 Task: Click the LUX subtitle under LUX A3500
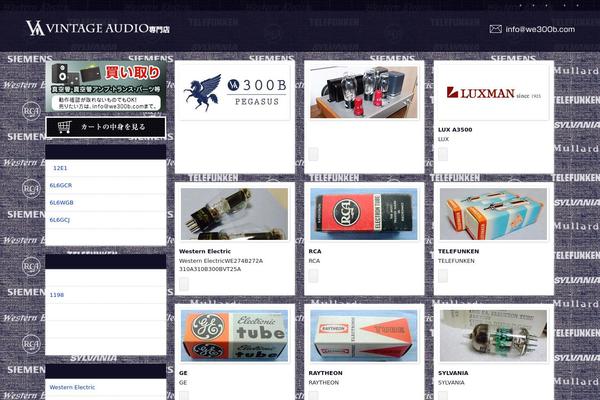coord(443,139)
